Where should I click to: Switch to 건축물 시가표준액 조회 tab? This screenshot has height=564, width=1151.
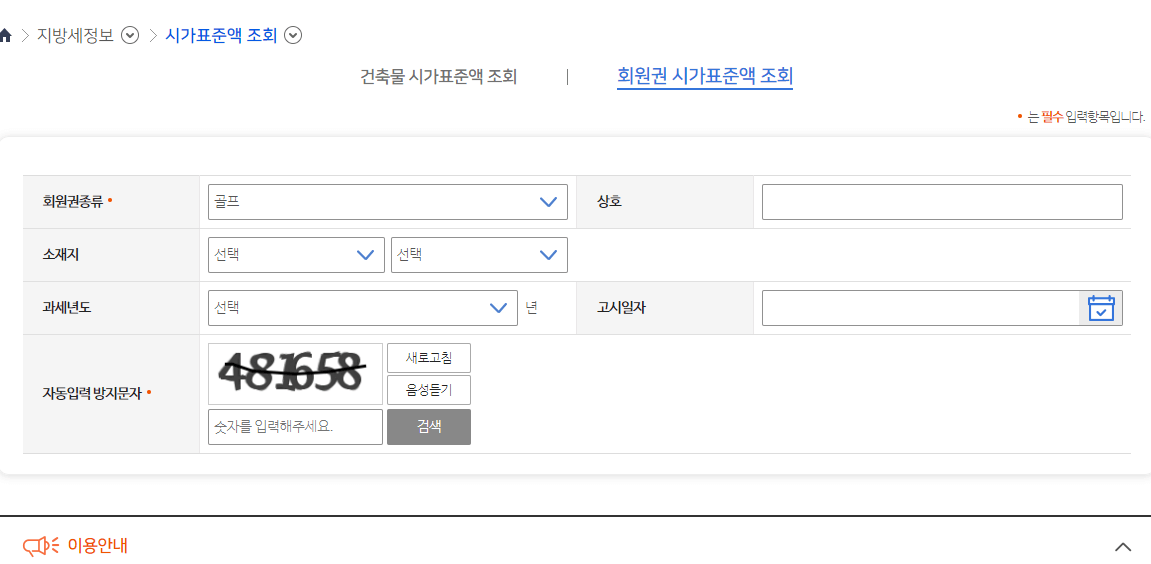[x=439, y=76]
